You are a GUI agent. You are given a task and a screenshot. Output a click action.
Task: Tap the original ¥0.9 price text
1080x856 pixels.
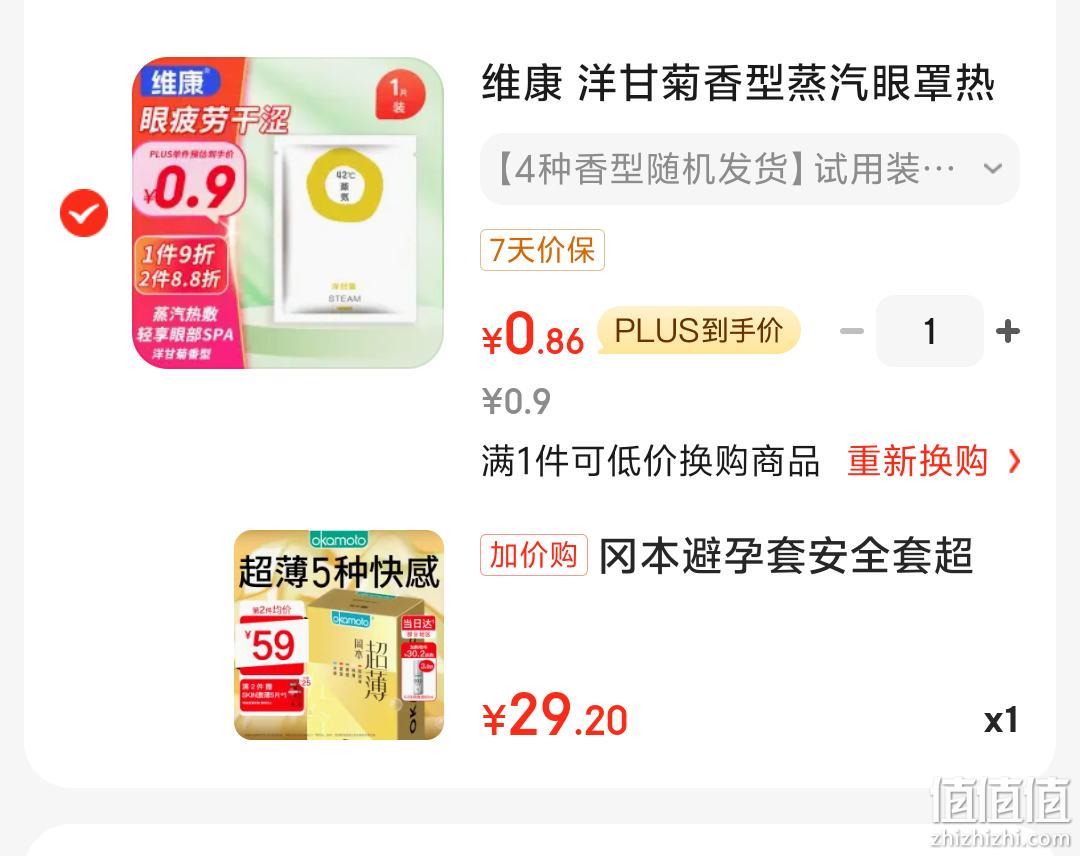point(516,401)
